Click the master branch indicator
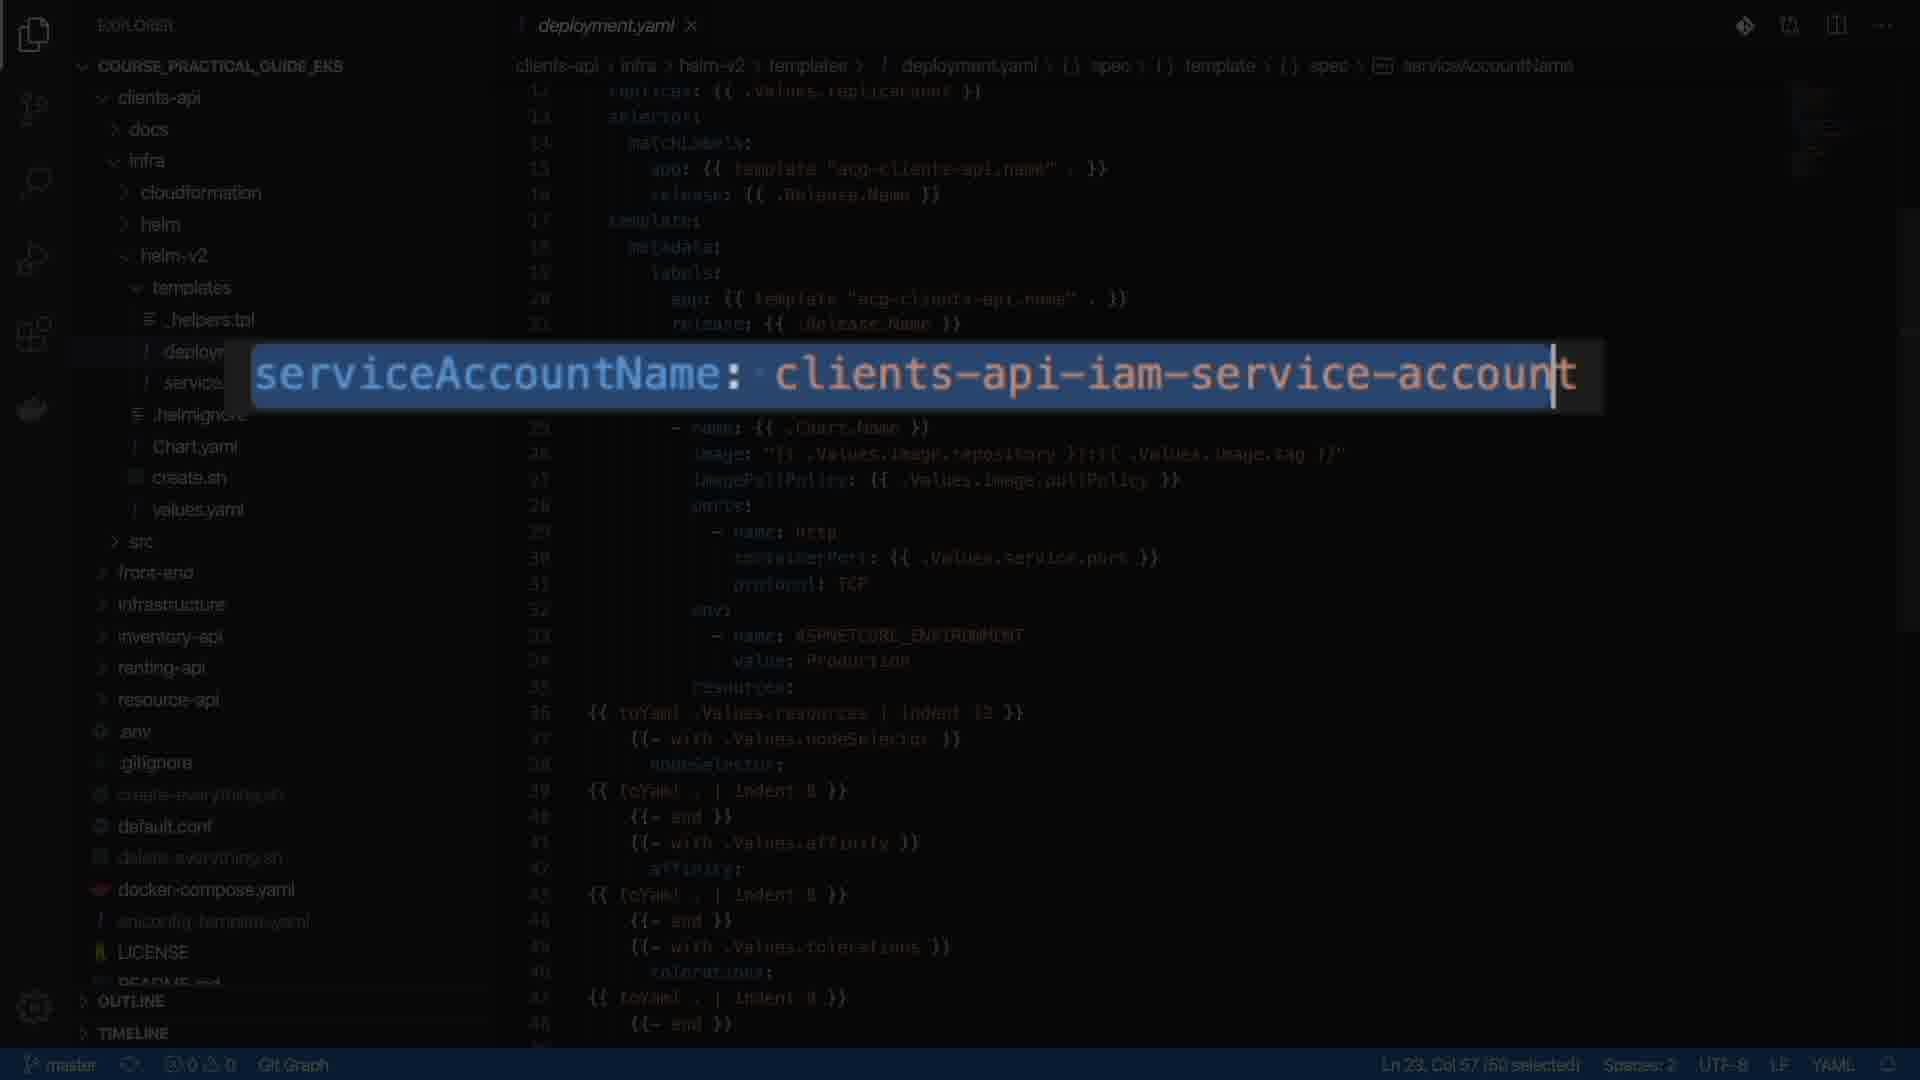 [x=60, y=1065]
